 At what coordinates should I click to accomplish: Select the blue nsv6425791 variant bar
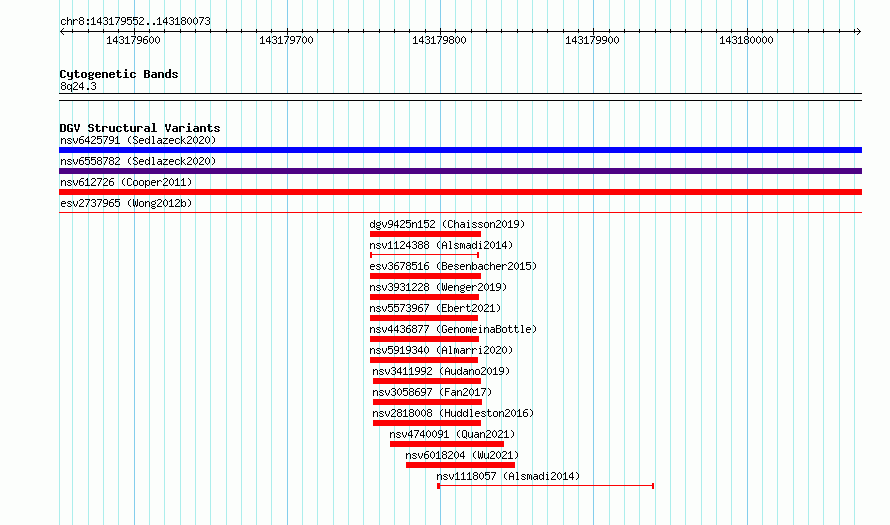point(460,150)
